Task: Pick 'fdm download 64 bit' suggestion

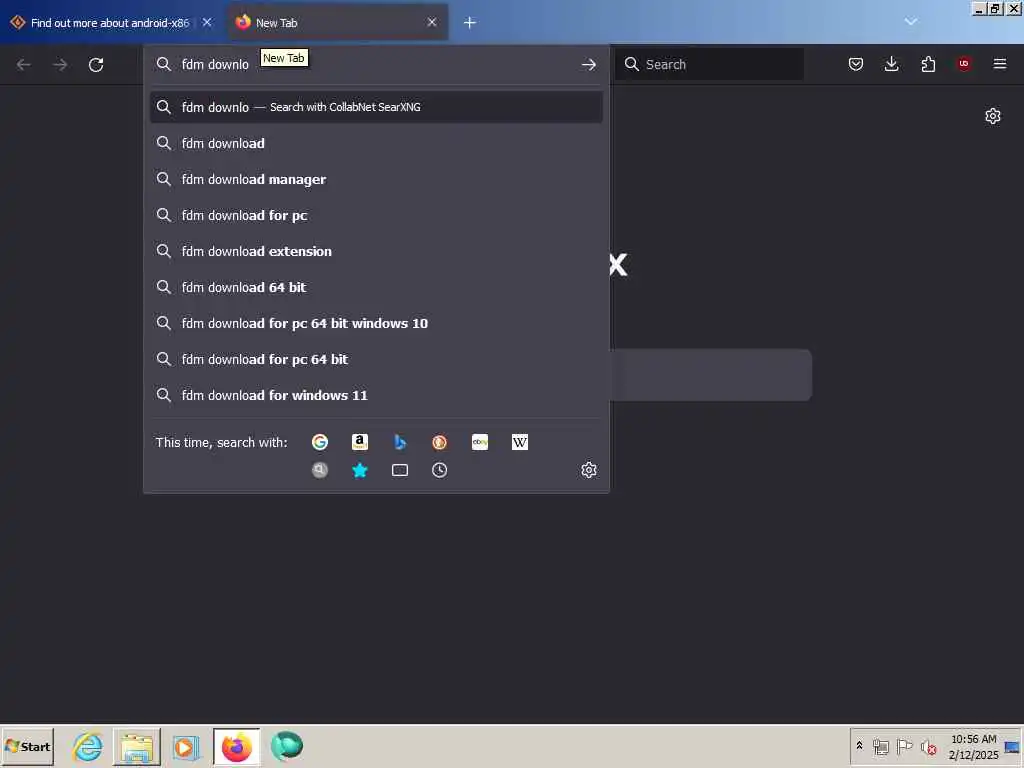Action: click(x=376, y=287)
